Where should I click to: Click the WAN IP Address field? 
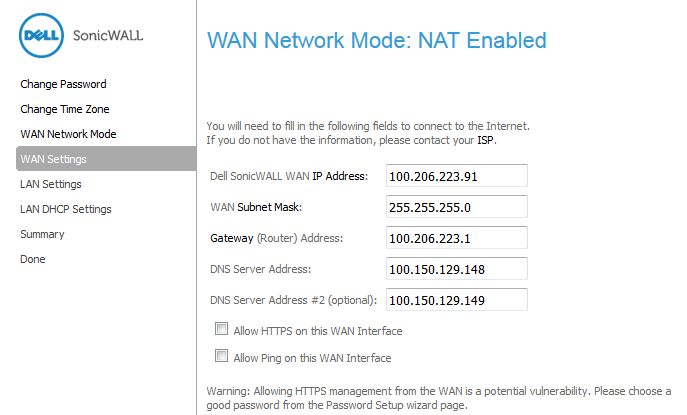click(457, 176)
